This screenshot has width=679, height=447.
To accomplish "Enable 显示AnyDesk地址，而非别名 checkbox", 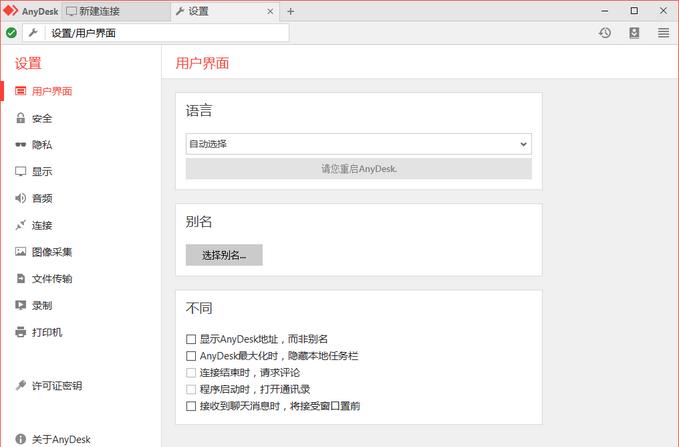I will (192, 340).
